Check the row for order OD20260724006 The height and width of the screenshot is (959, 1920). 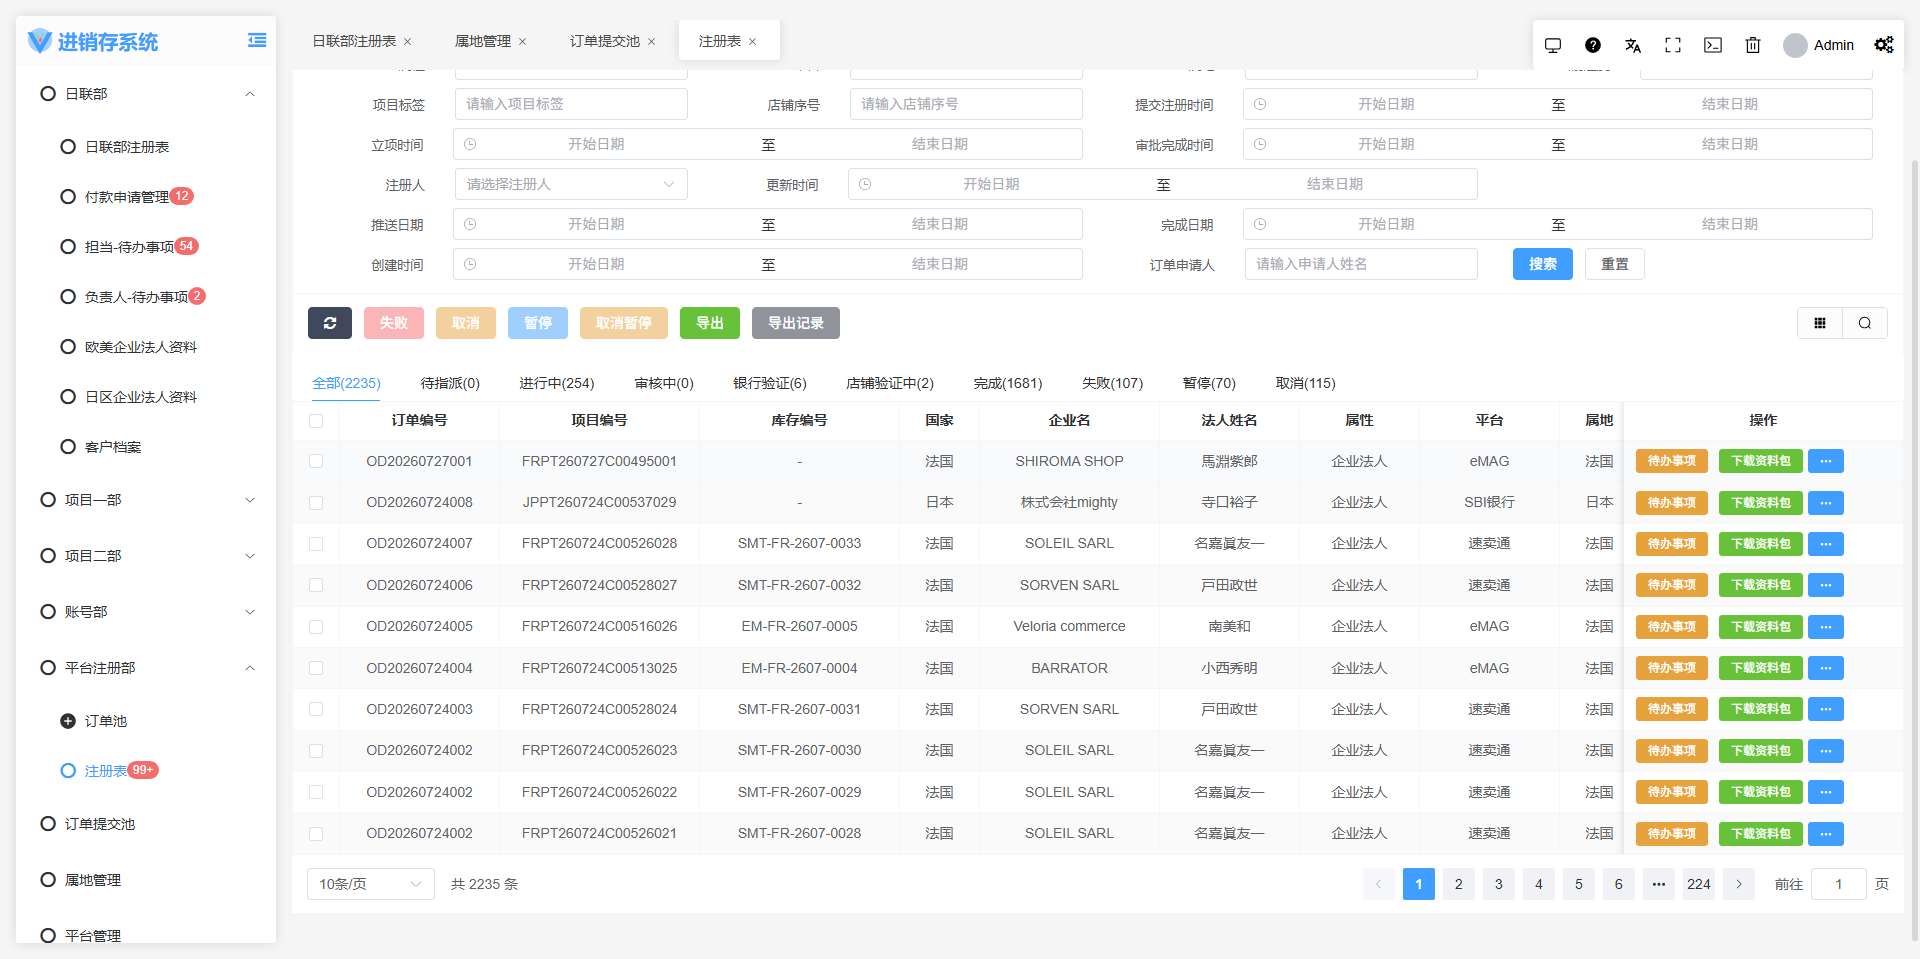(316, 585)
